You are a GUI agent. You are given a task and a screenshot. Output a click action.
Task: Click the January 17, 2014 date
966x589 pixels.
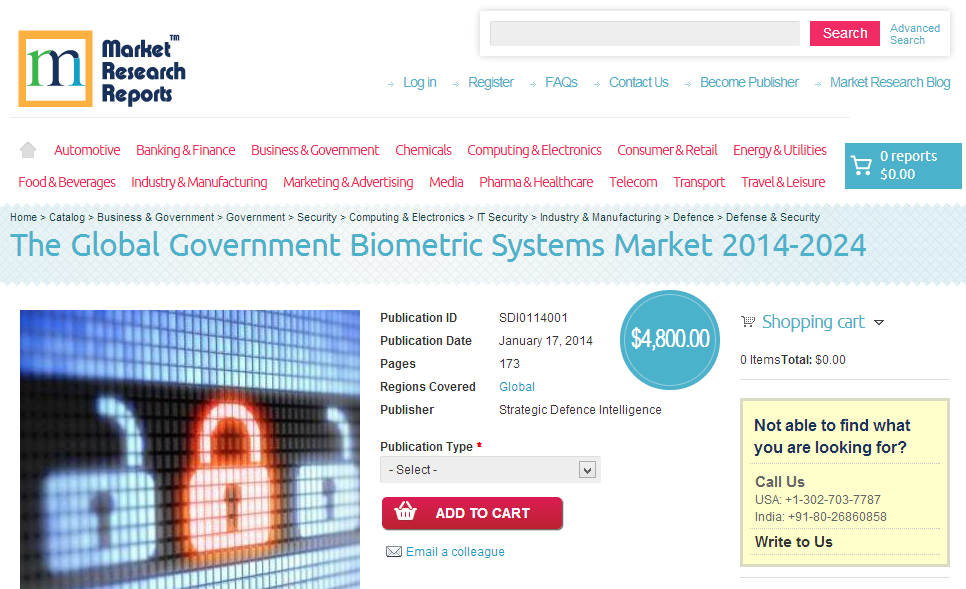546,340
